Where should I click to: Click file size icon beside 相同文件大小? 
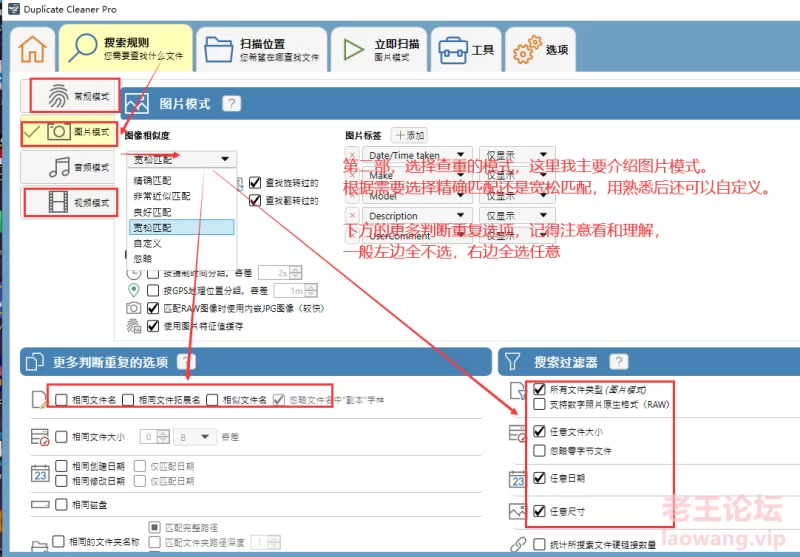point(40,437)
